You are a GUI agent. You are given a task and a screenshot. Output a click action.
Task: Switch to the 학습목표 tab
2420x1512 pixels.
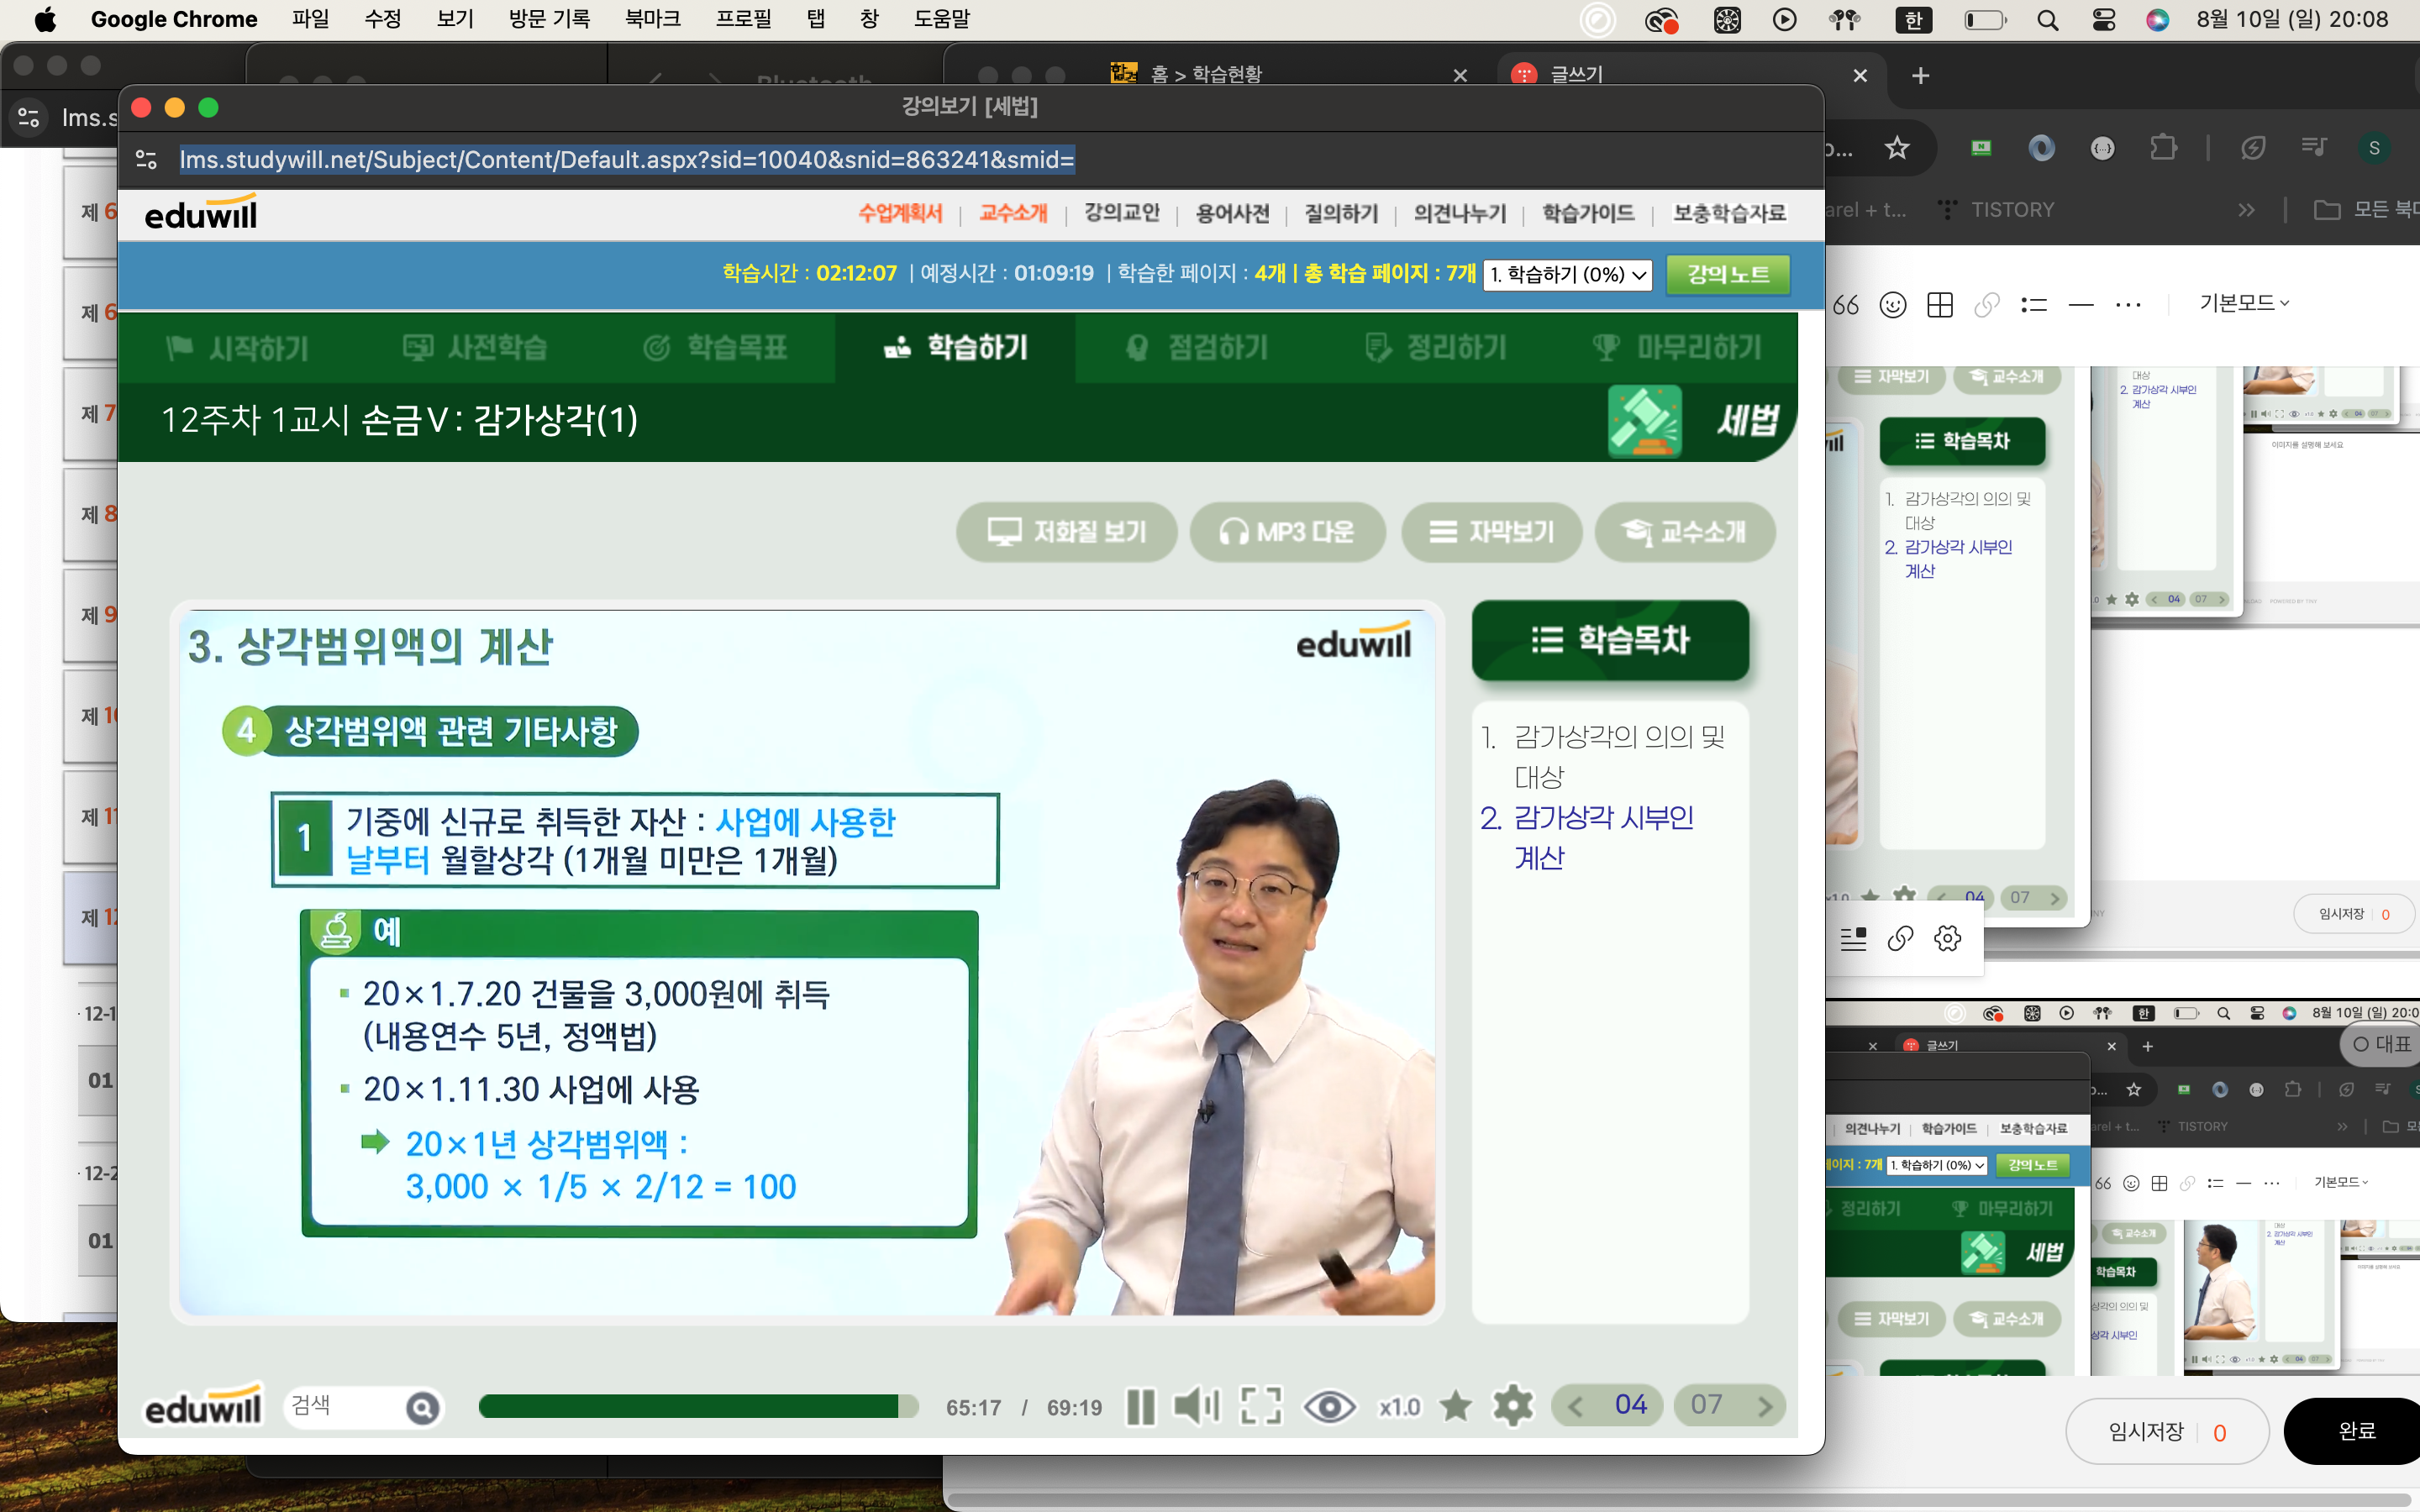click(715, 347)
